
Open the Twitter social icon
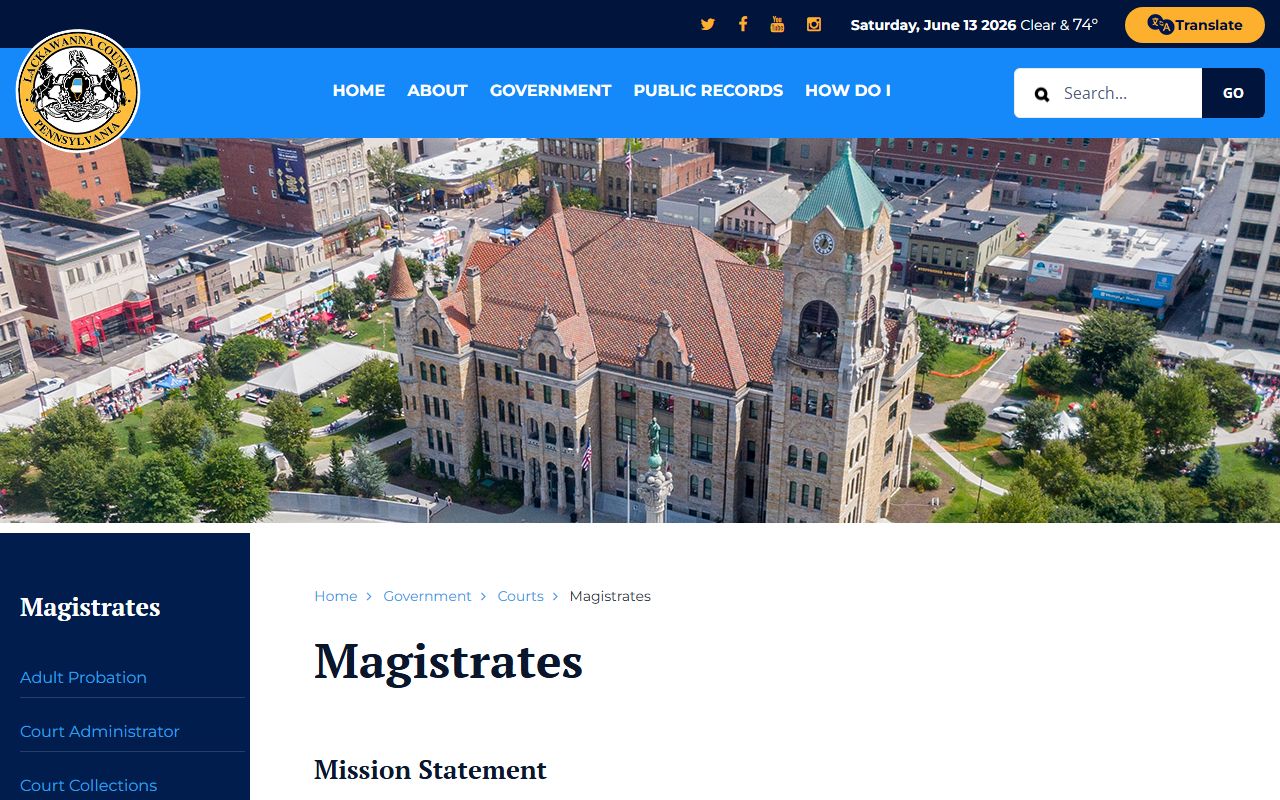coord(708,25)
